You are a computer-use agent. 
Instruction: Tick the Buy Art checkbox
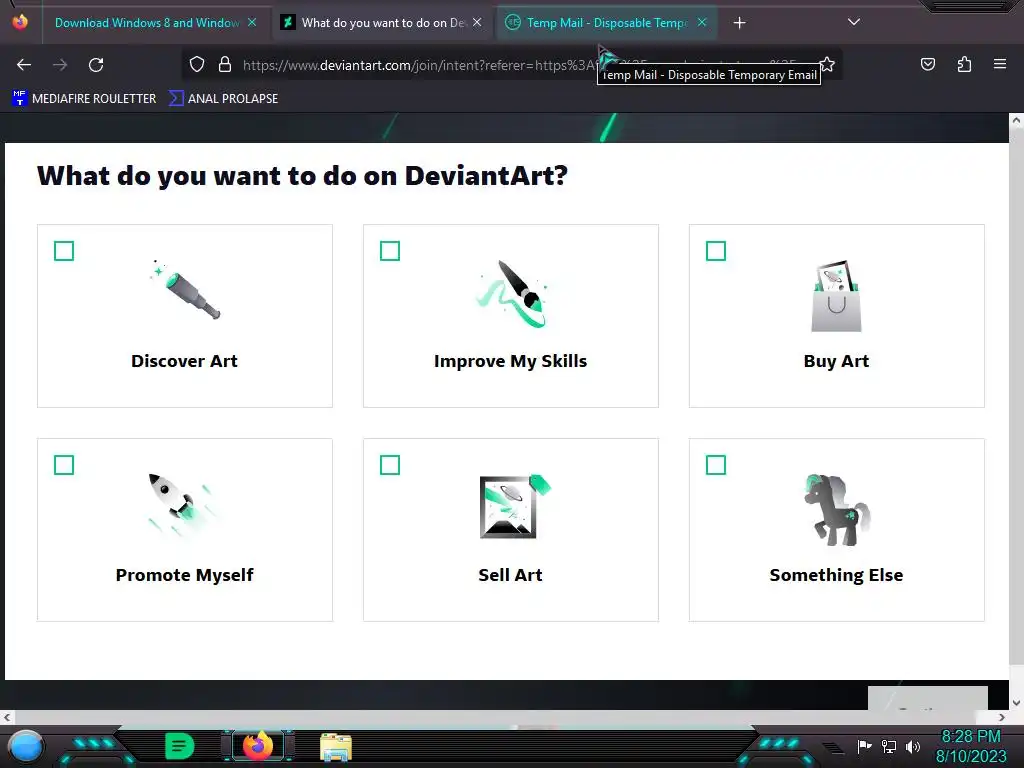[716, 251]
